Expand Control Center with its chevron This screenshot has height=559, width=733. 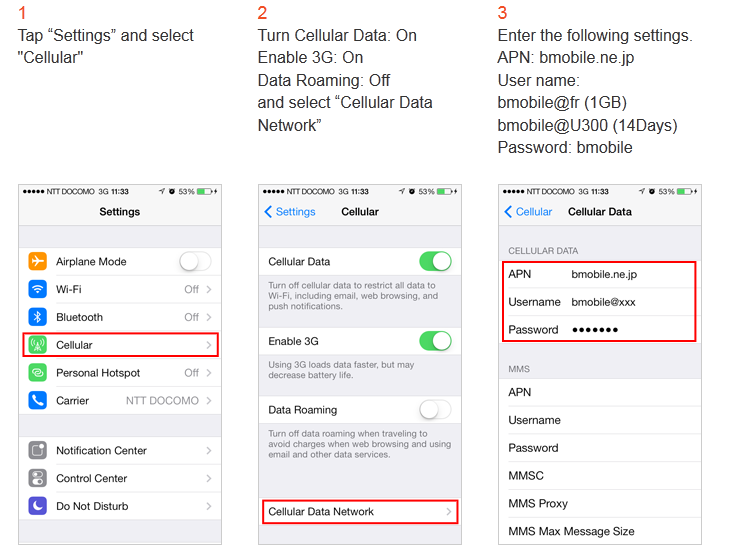(209, 478)
